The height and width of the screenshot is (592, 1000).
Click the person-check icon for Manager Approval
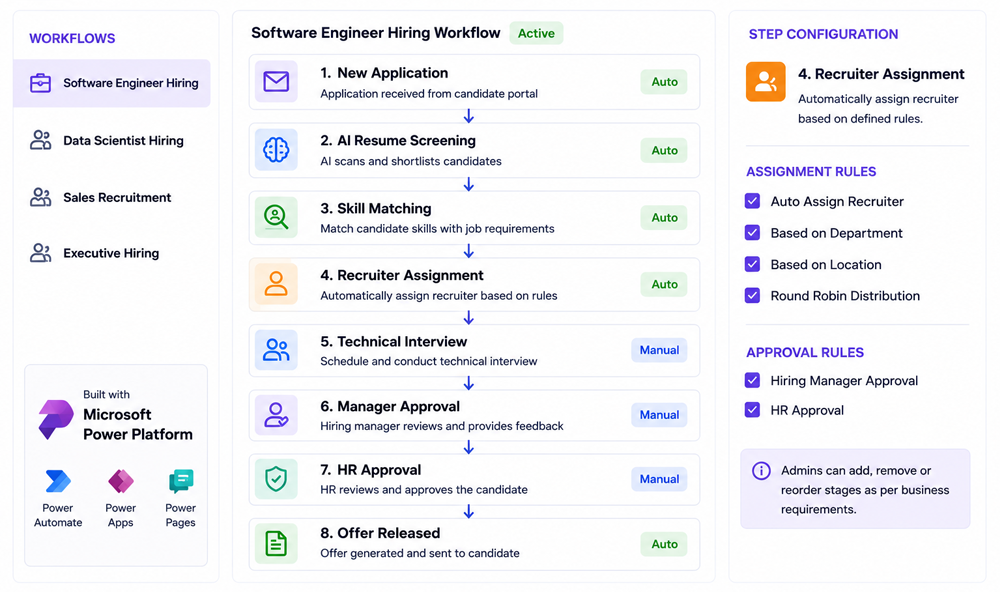(276, 415)
